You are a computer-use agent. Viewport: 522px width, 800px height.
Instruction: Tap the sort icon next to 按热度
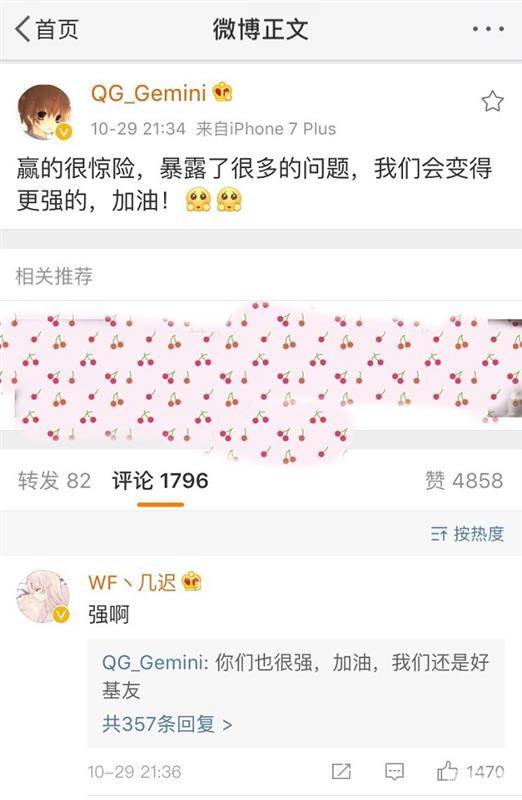(439, 534)
